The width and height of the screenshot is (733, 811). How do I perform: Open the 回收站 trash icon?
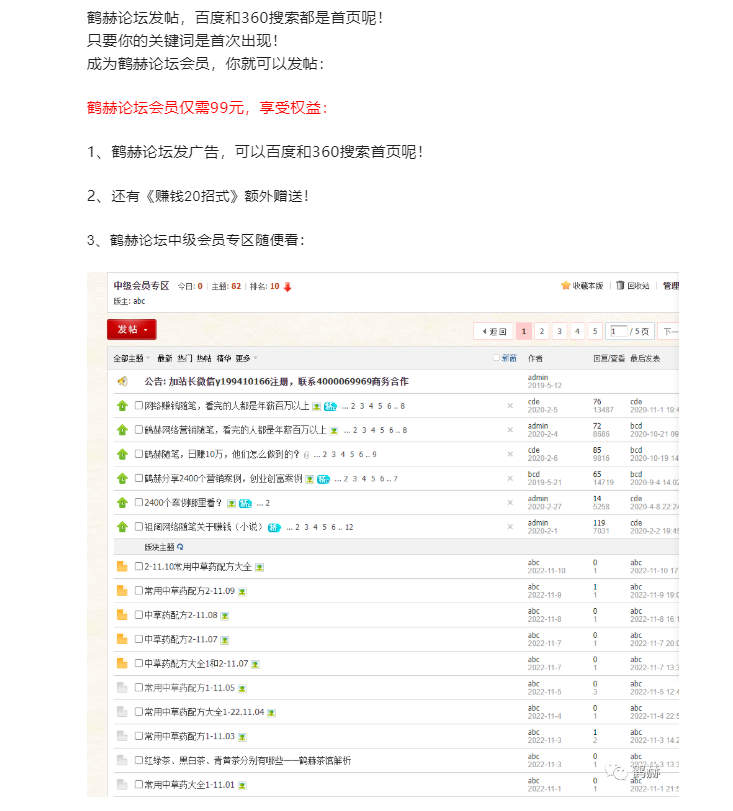620,286
